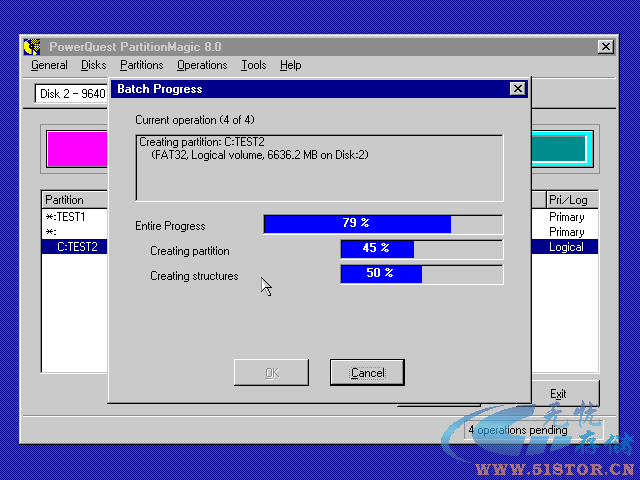
Task: Click the current operation description box
Action: point(319,166)
